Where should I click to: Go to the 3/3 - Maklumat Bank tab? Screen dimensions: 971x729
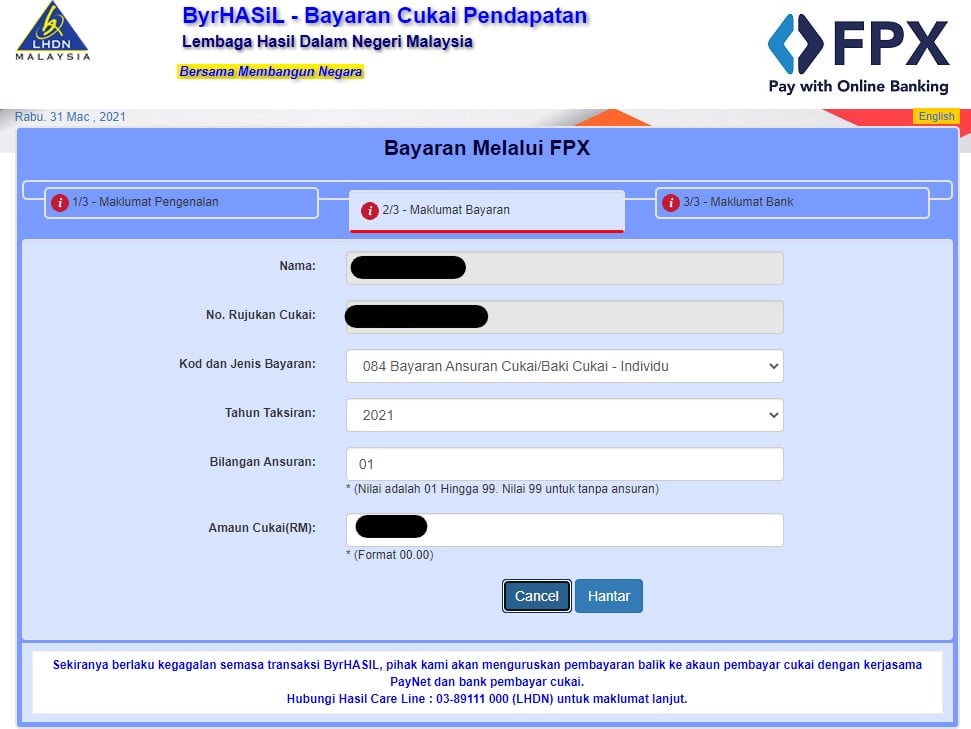tap(792, 203)
